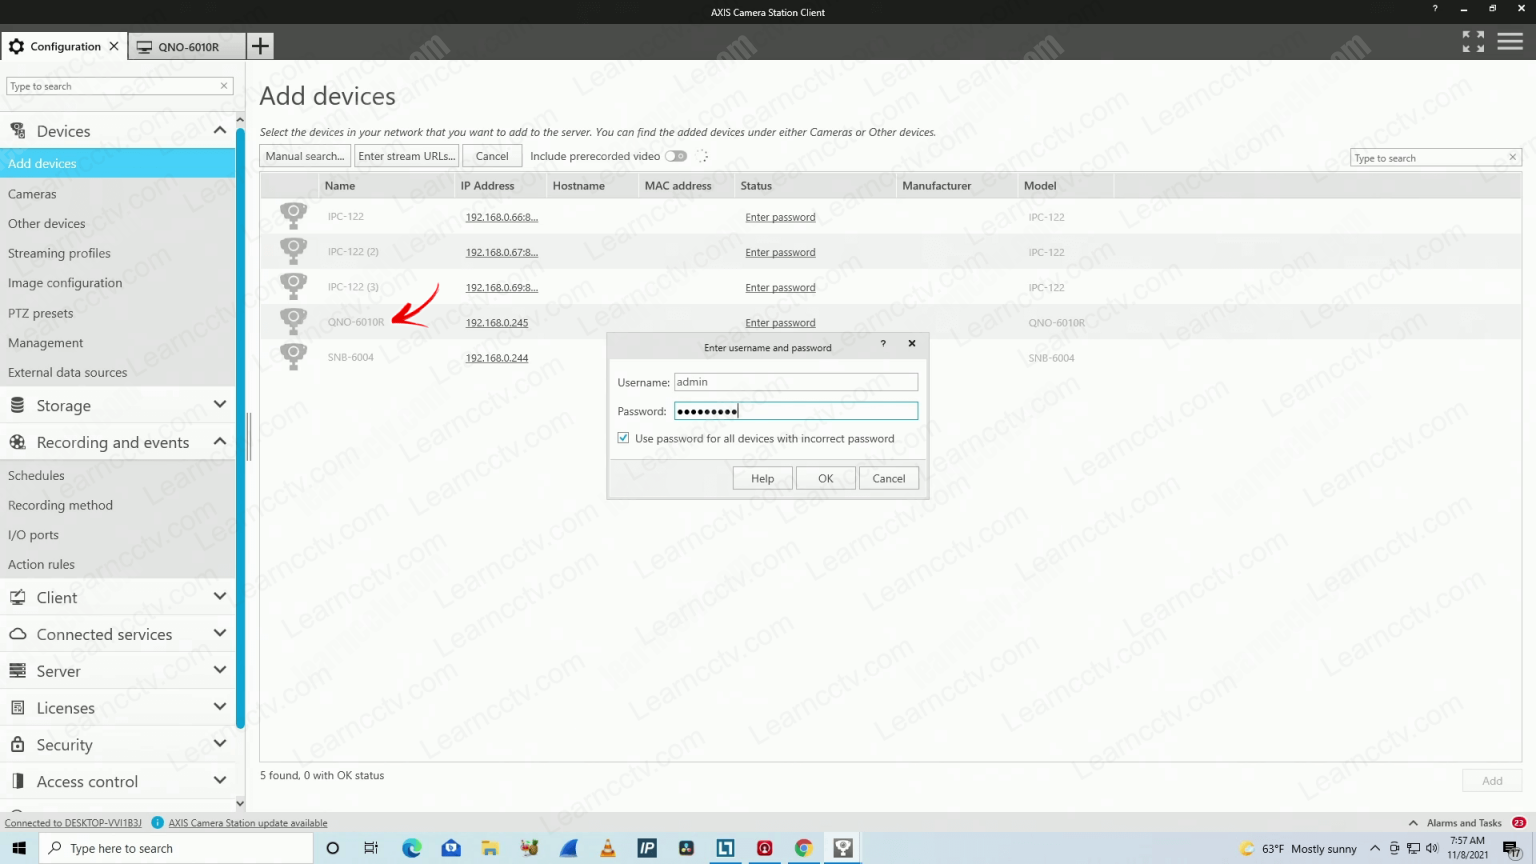Image resolution: width=1536 pixels, height=864 pixels.
Task: Select the Connected services cloud icon
Action: click(x=17, y=634)
